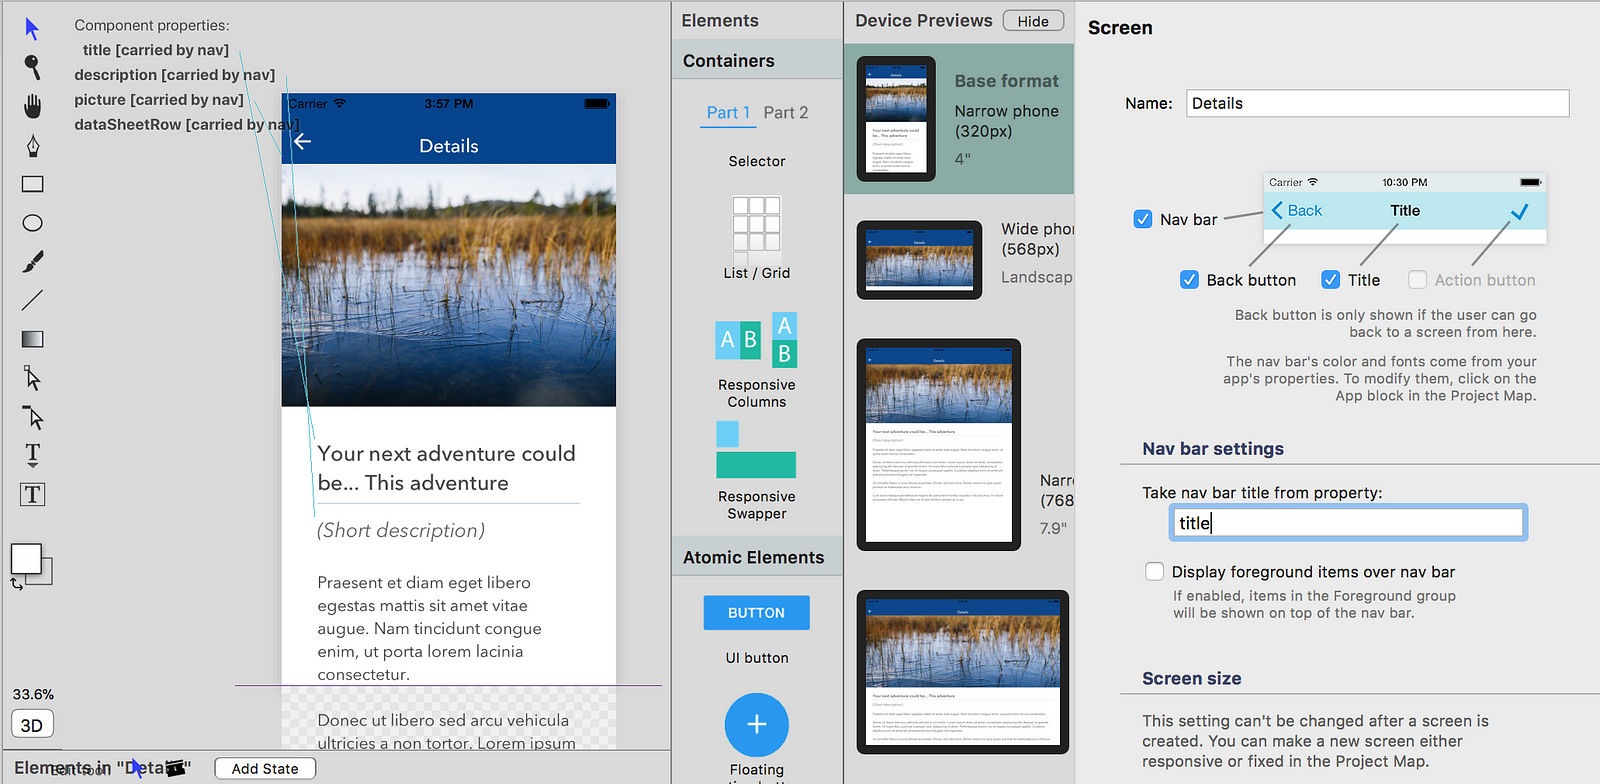Click the swap colors arrow icon

(17, 584)
